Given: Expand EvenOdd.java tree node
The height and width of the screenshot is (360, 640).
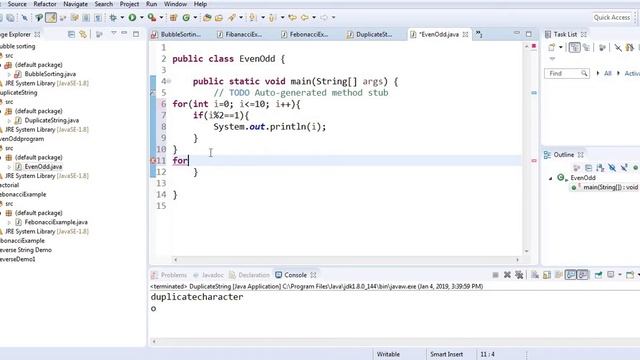Looking at the screenshot, I should [x=9, y=167].
